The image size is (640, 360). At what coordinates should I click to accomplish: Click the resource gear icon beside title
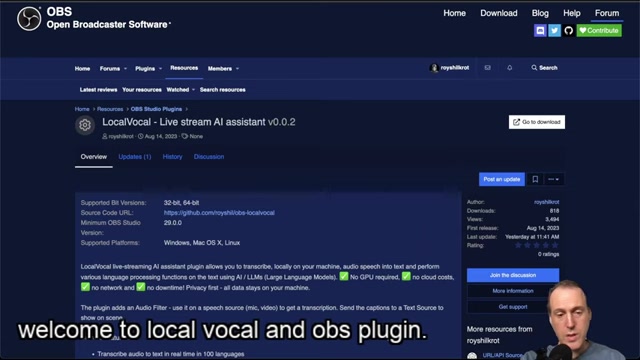[85, 125]
